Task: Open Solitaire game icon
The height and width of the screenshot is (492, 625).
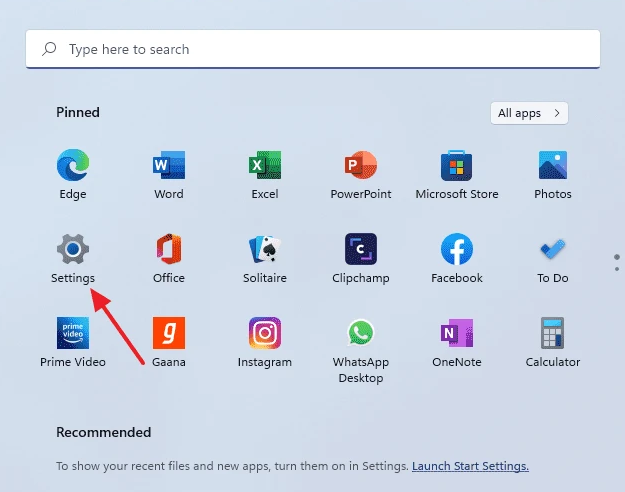Action: [x=264, y=249]
